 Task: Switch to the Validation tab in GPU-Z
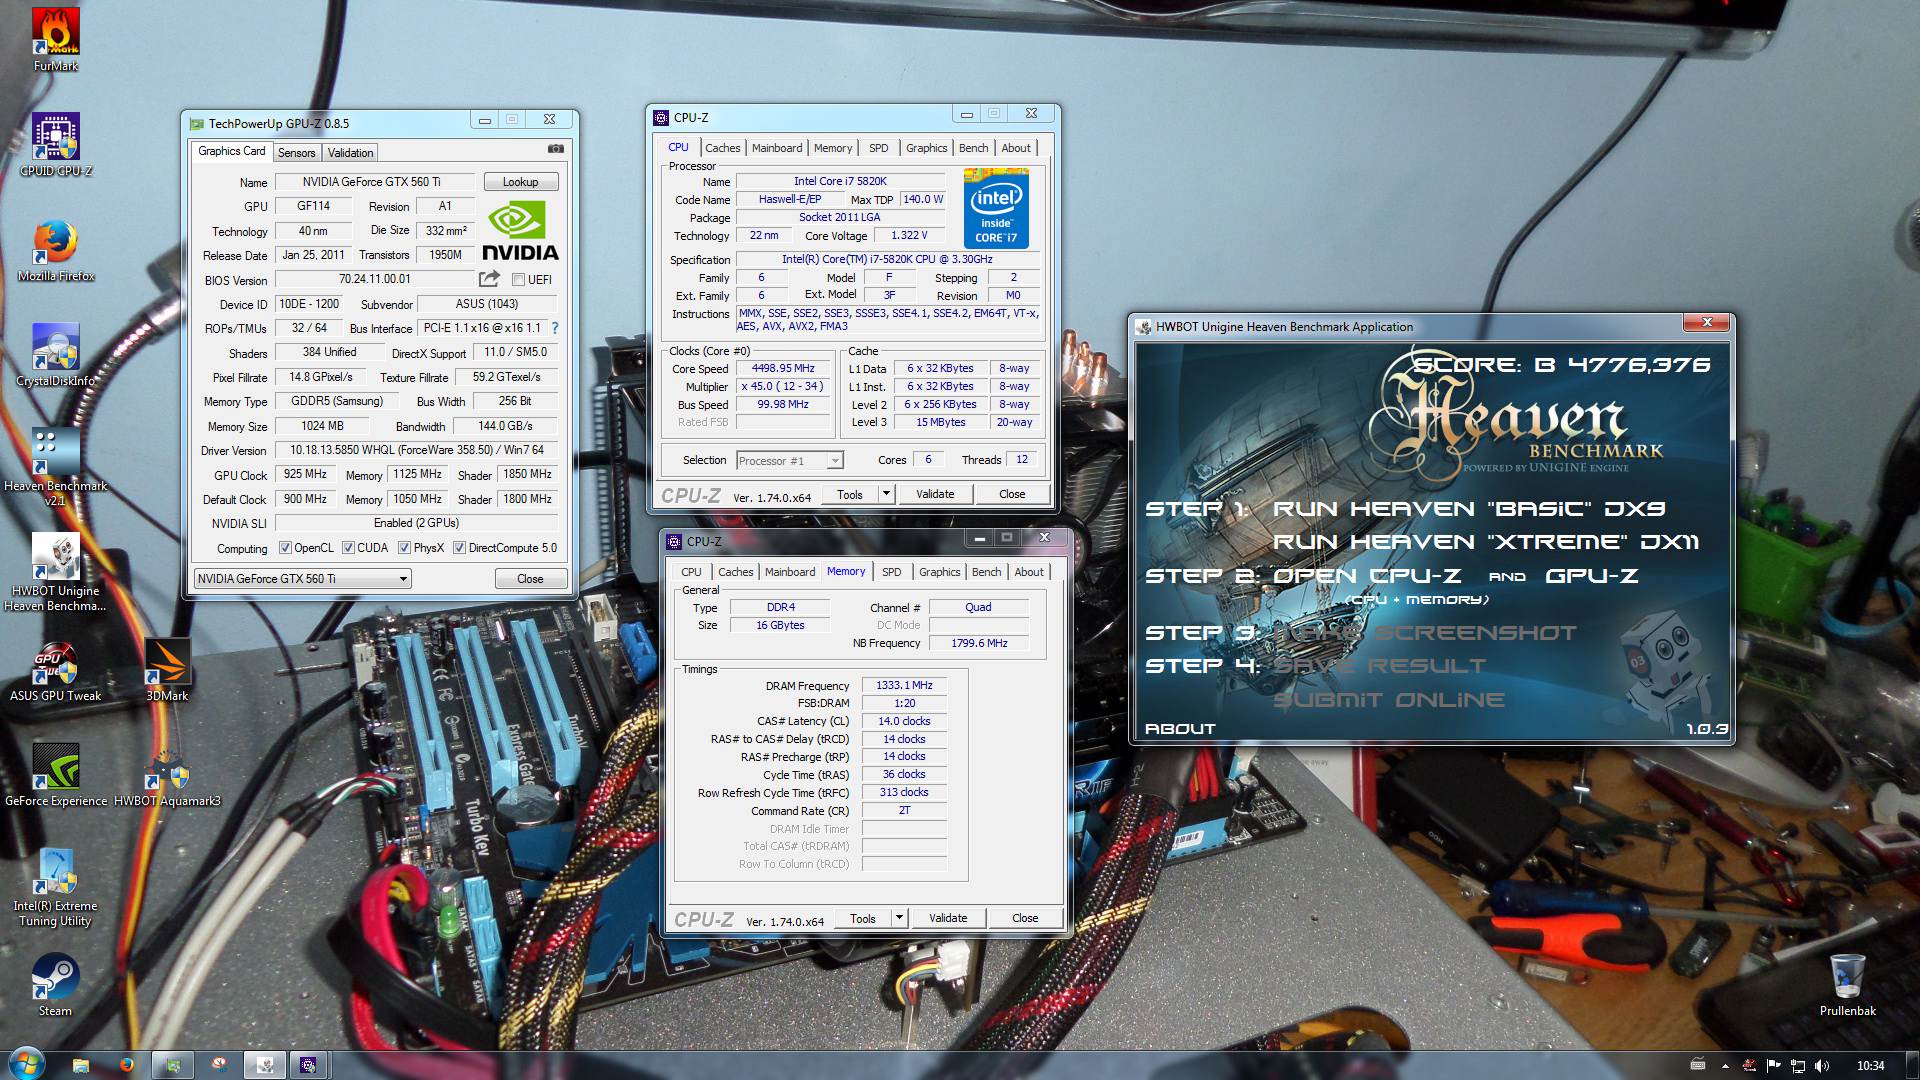click(350, 153)
